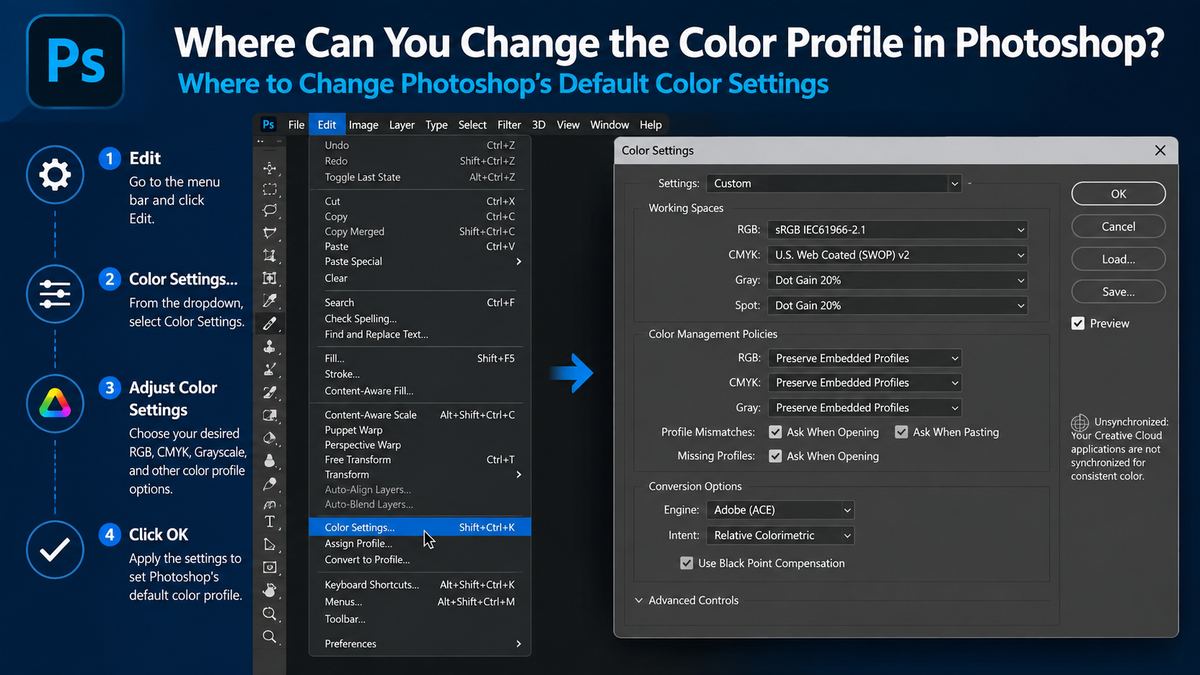The height and width of the screenshot is (675, 1200).
Task: Open the Filter menu
Action: tap(509, 125)
